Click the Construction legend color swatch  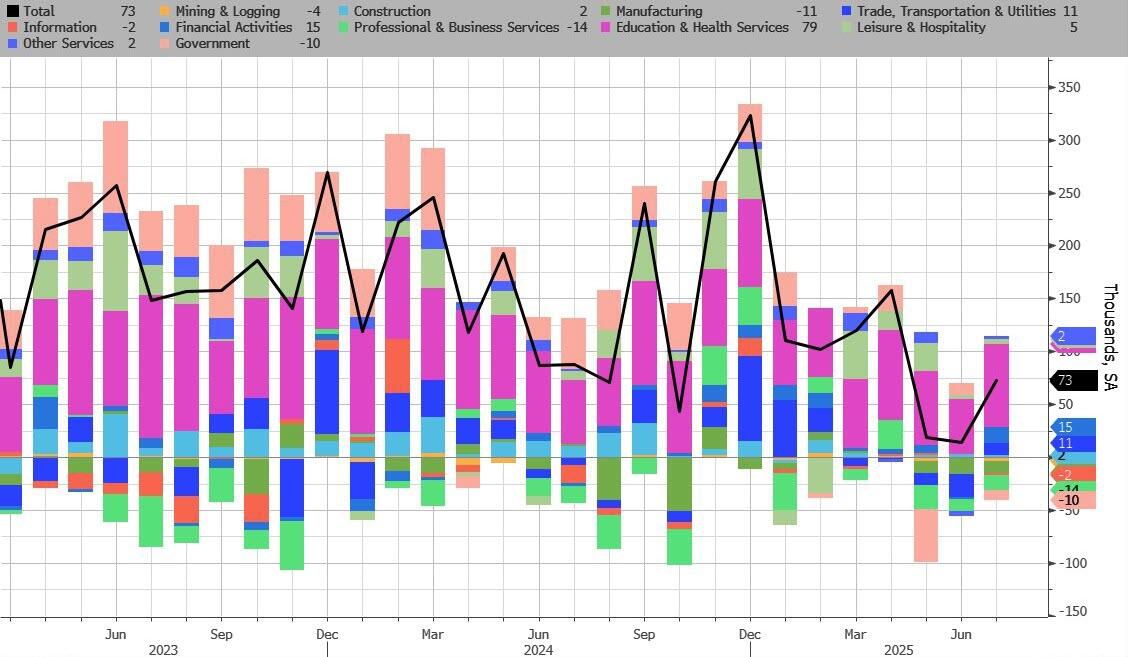click(343, 12)
